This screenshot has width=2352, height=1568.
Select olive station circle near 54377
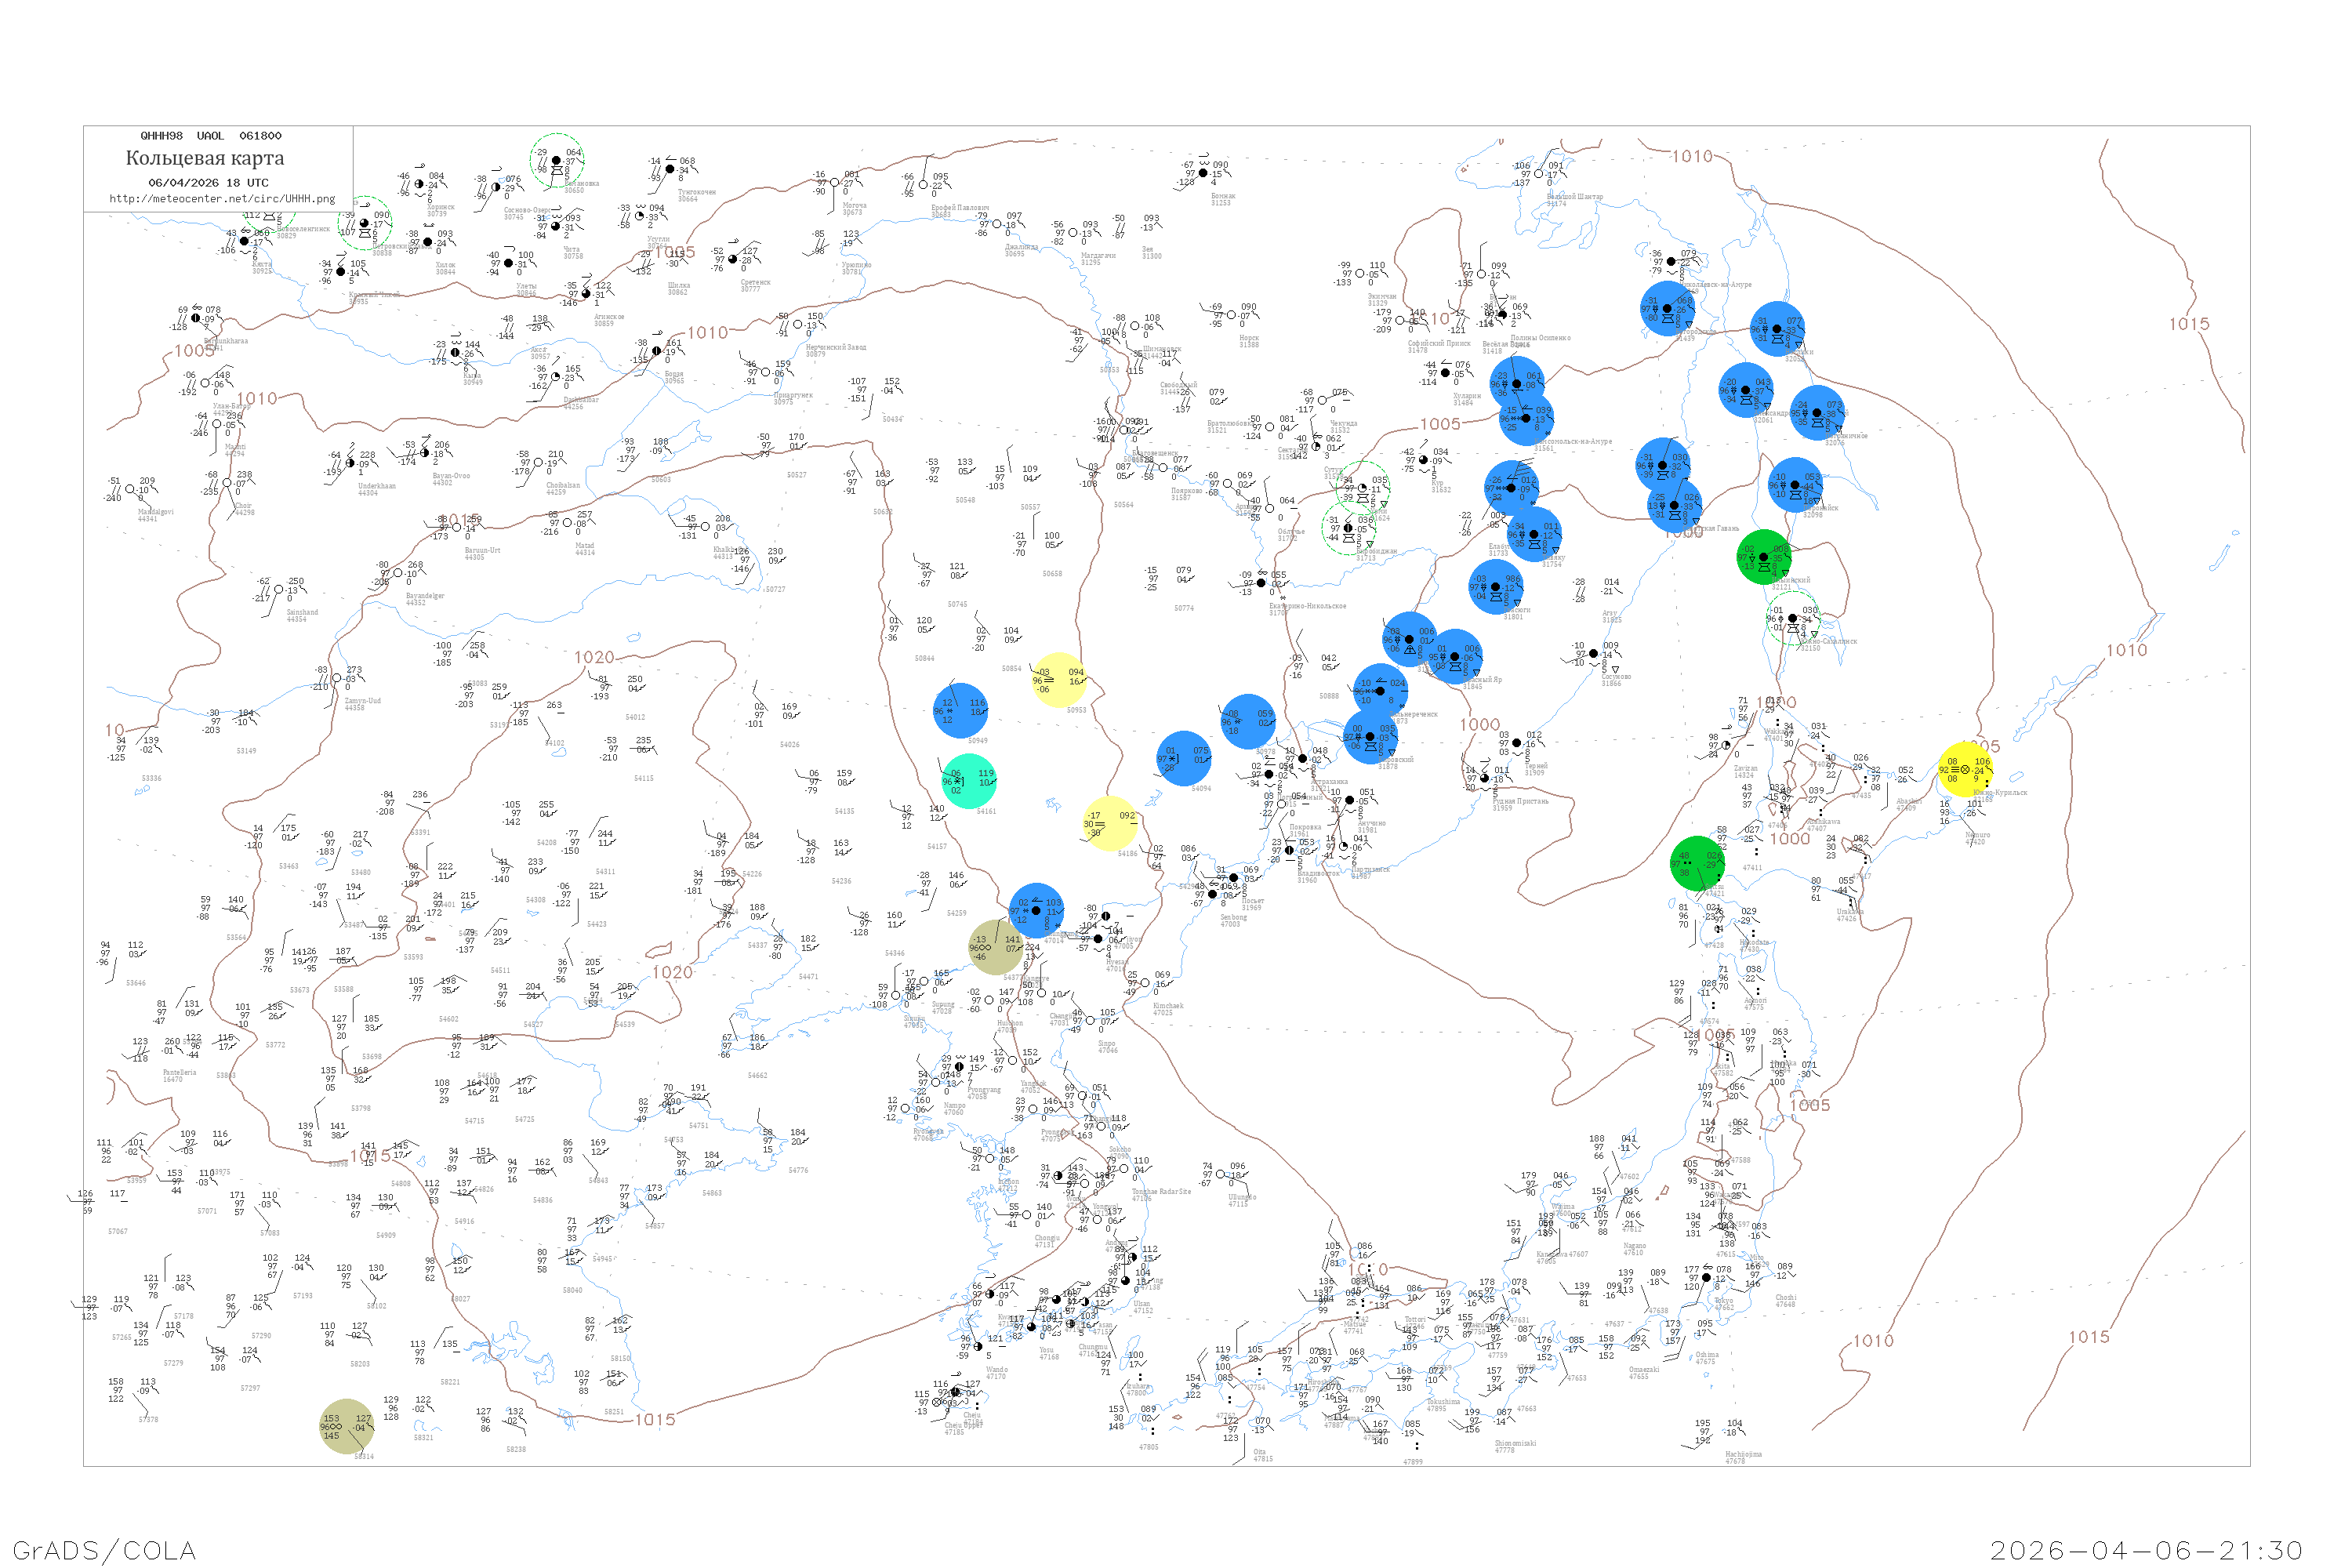click(995, 946)
